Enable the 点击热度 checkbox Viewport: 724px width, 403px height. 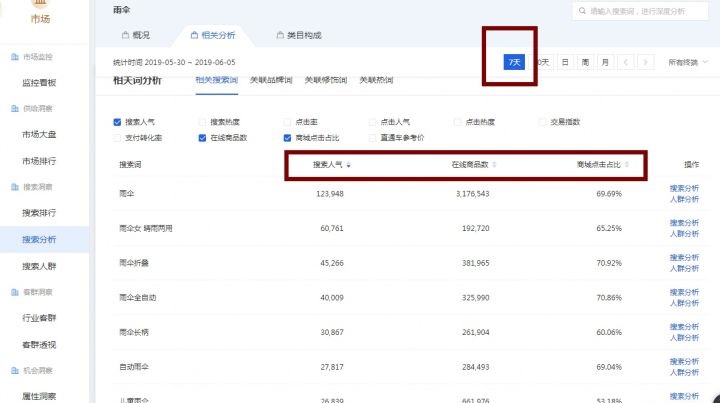point(457,122)
